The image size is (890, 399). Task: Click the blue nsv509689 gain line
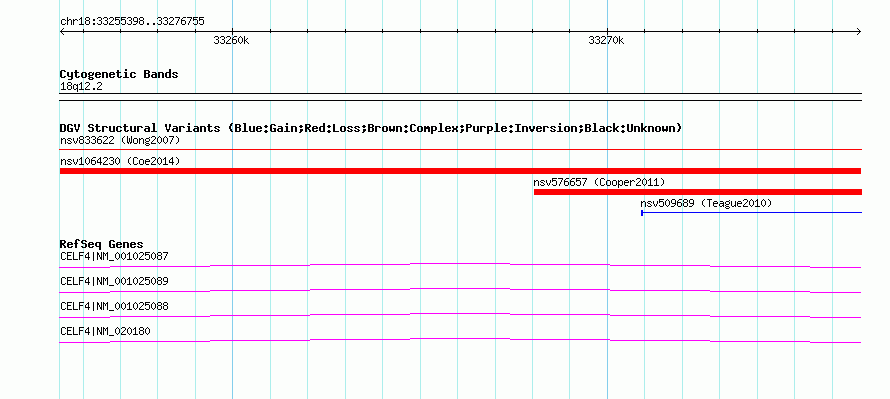point(752,213)
